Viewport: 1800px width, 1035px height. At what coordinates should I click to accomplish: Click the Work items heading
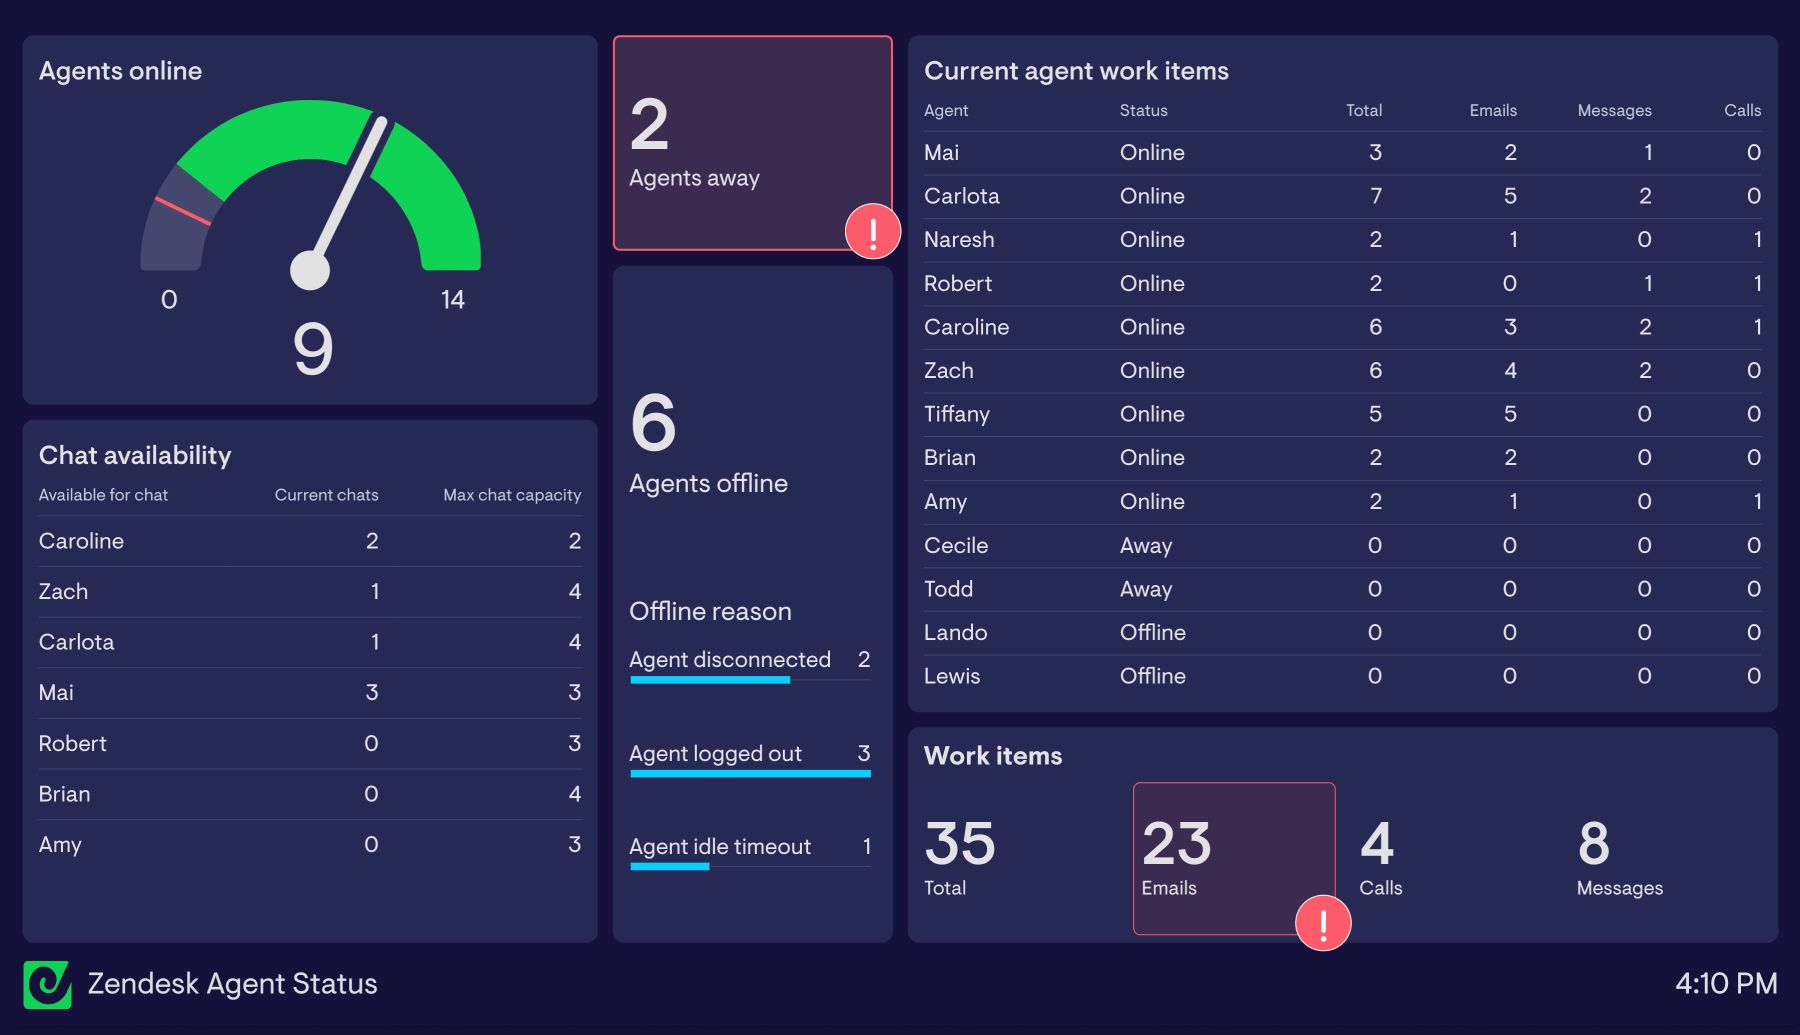pos(993,755)
